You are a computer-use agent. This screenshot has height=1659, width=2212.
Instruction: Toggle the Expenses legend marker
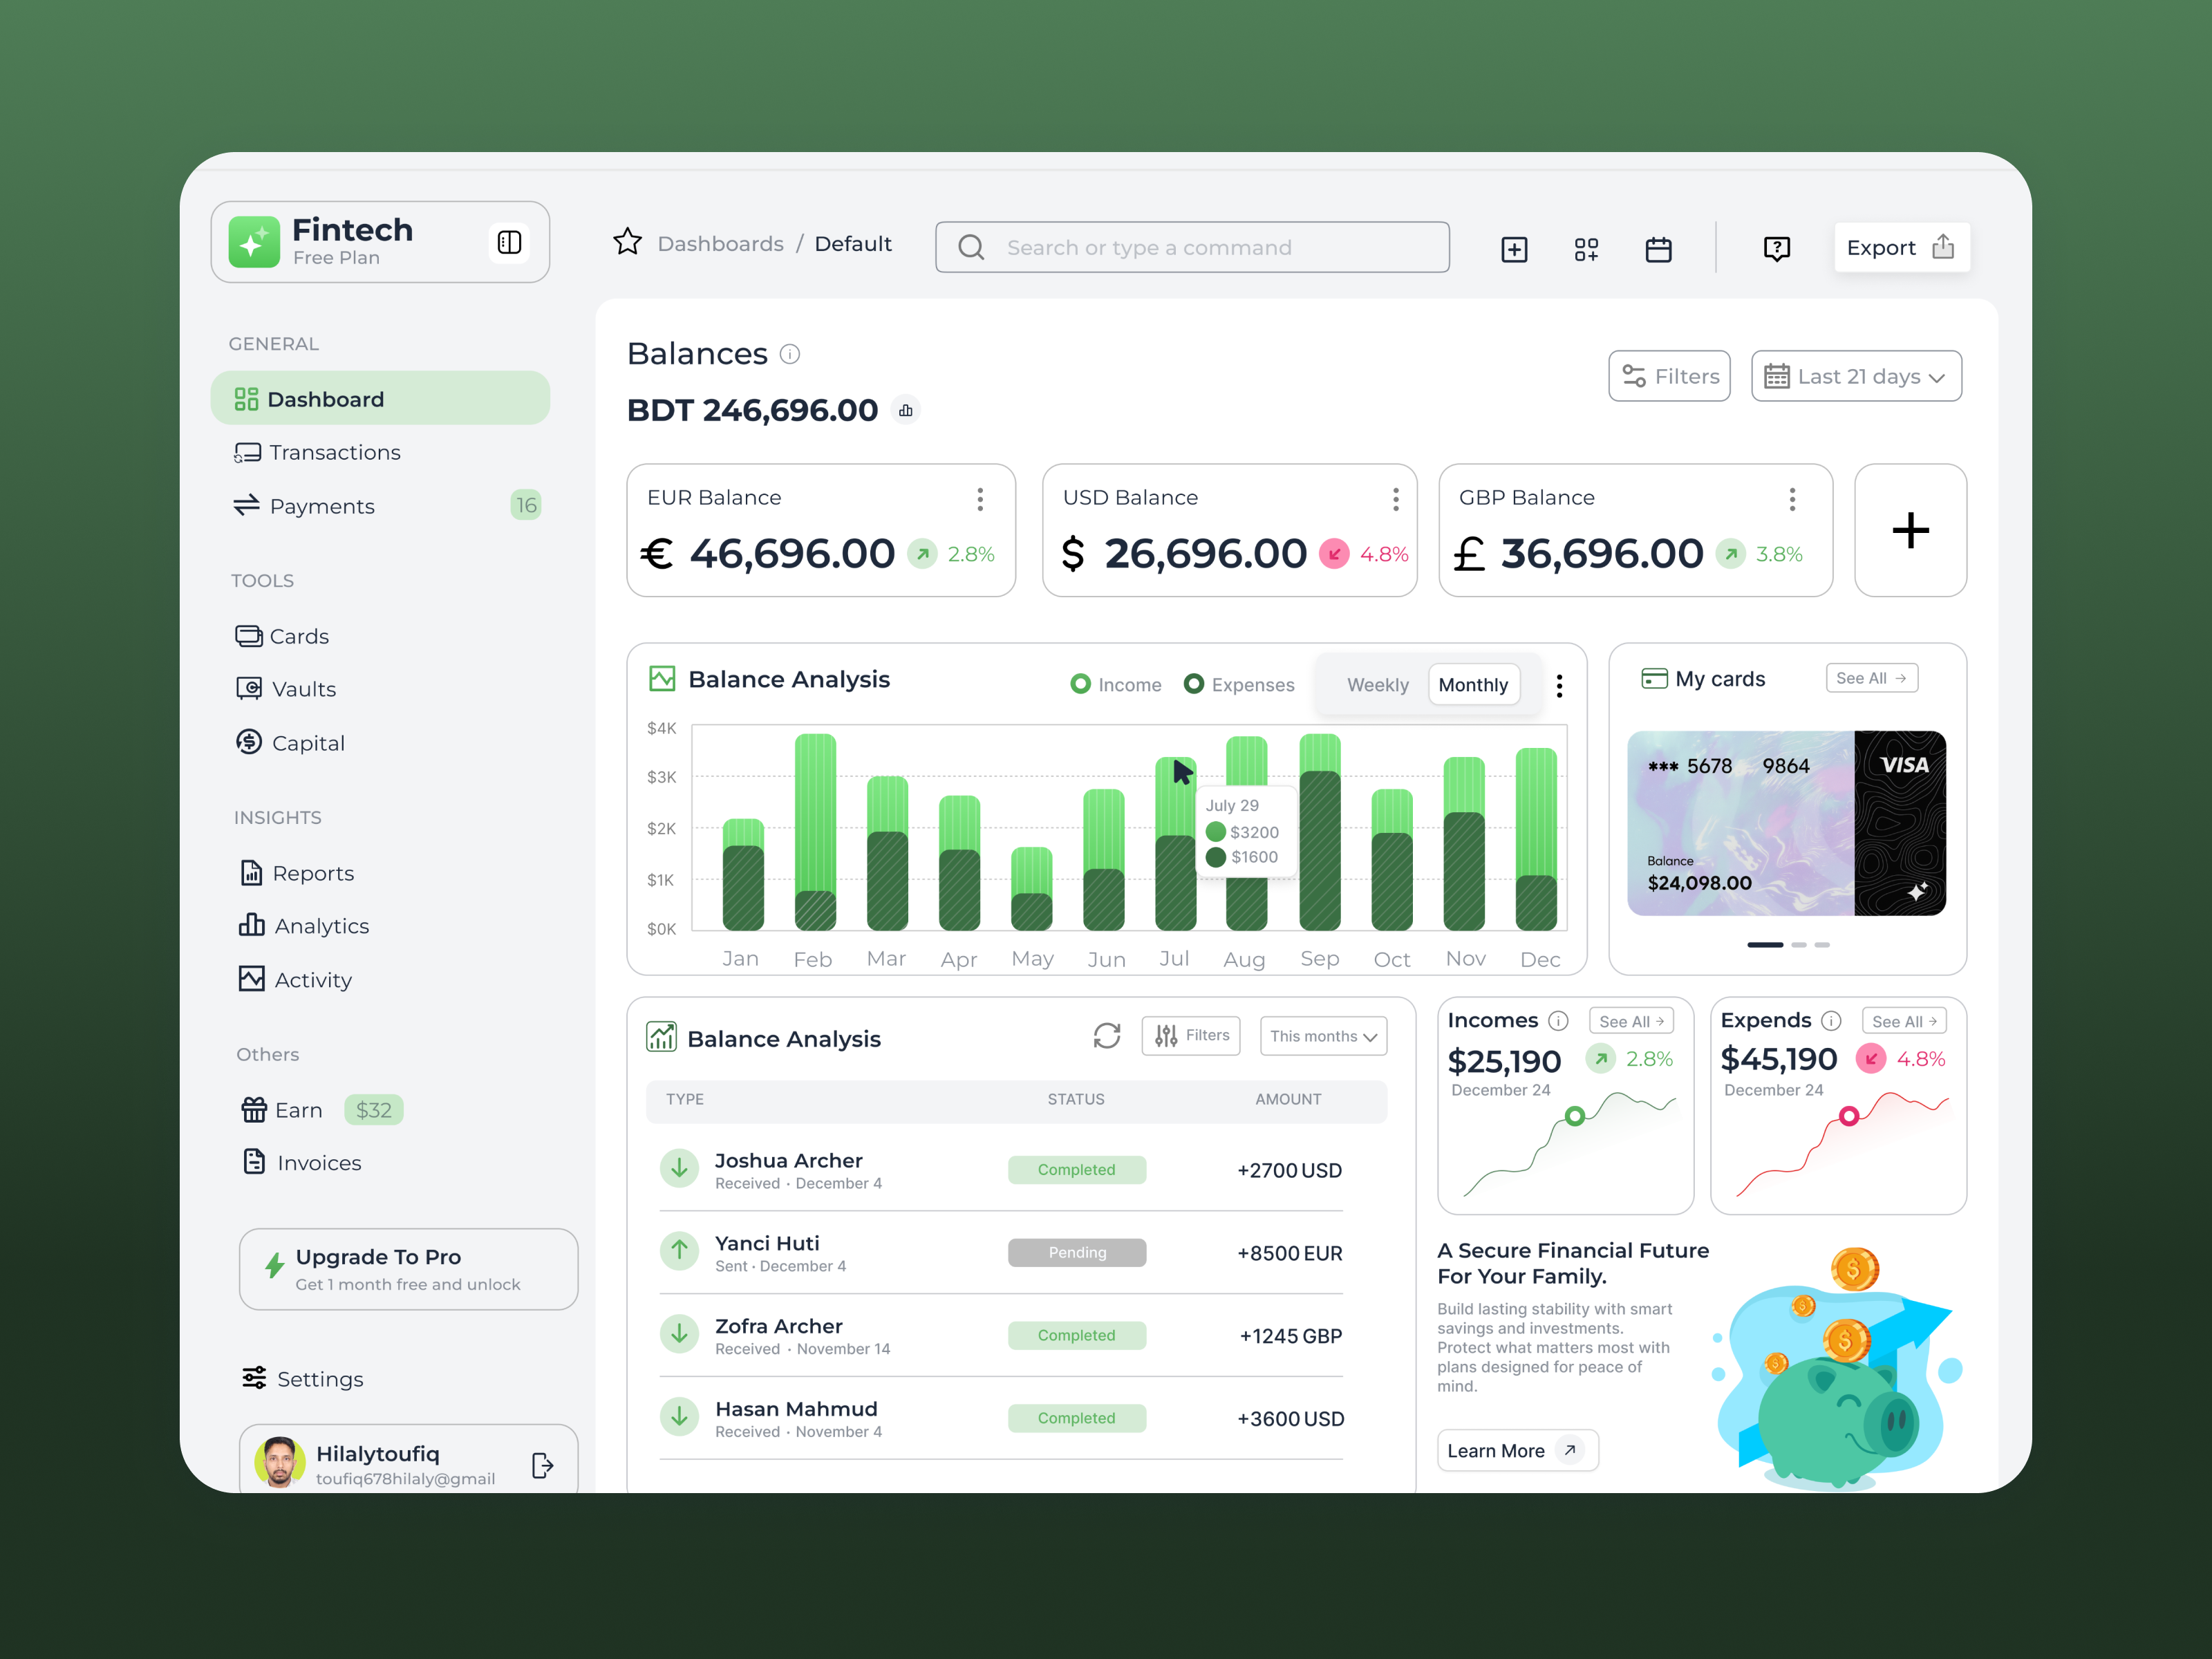[x=1193, y=684]
